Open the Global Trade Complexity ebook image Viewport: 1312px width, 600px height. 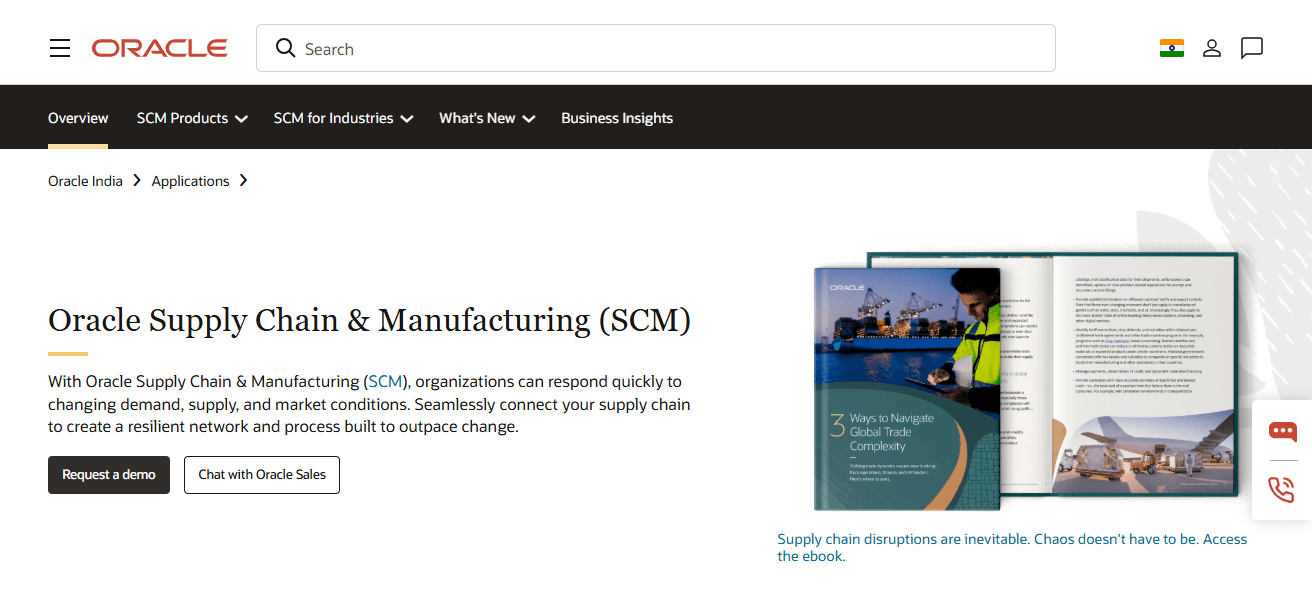[x=1026, y=380]
